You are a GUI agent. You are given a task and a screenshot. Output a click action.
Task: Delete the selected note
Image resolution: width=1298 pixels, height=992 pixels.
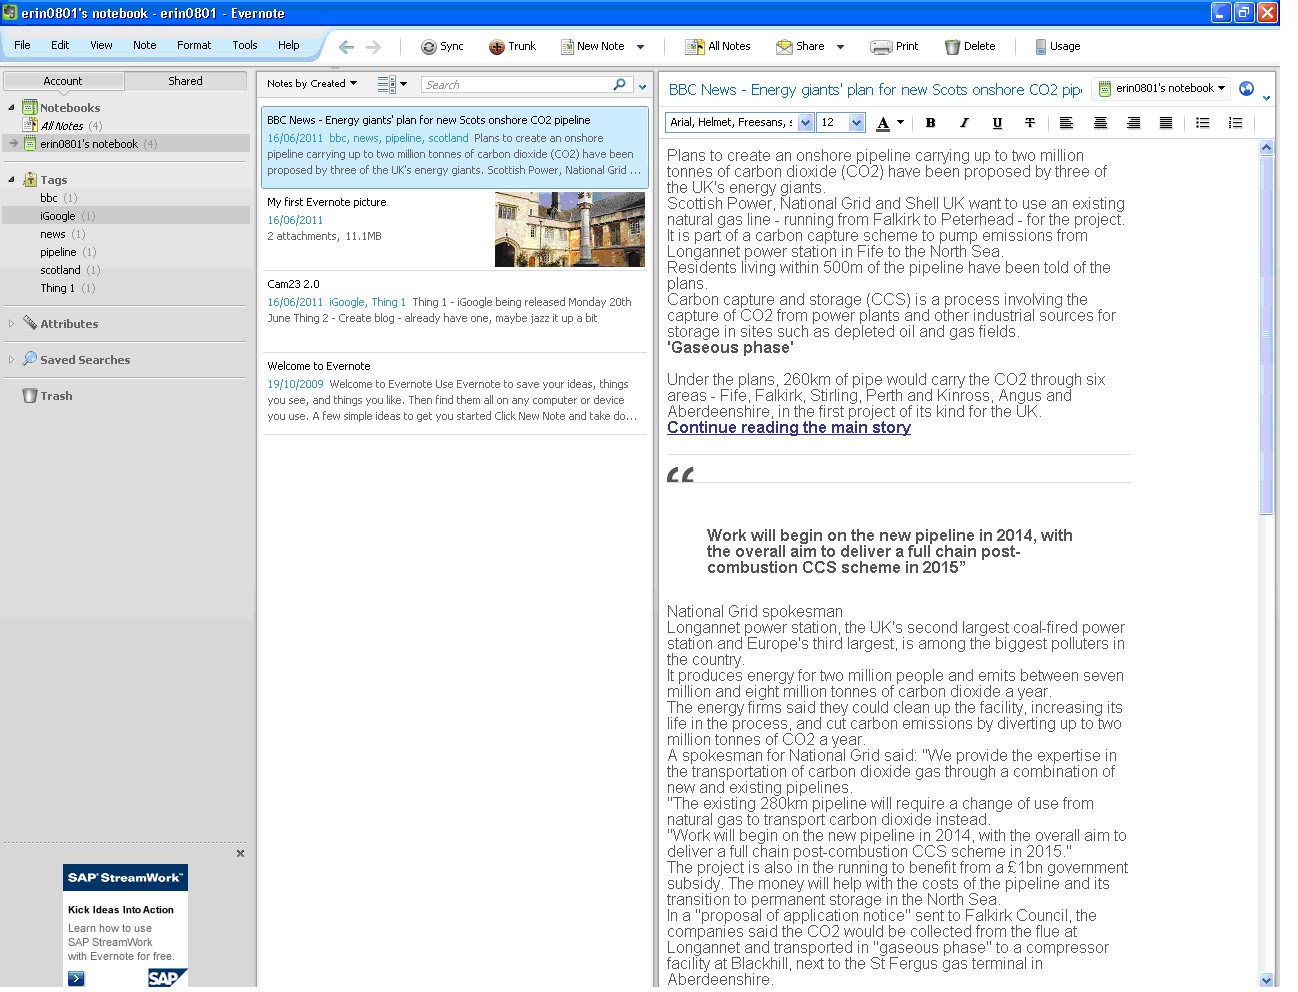[970, 47]
